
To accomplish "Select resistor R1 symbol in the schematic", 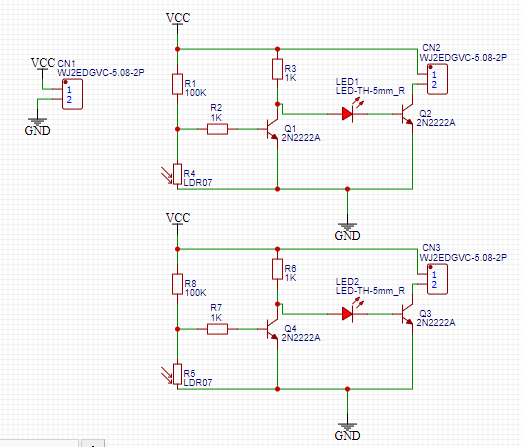I will click(177, 84).
